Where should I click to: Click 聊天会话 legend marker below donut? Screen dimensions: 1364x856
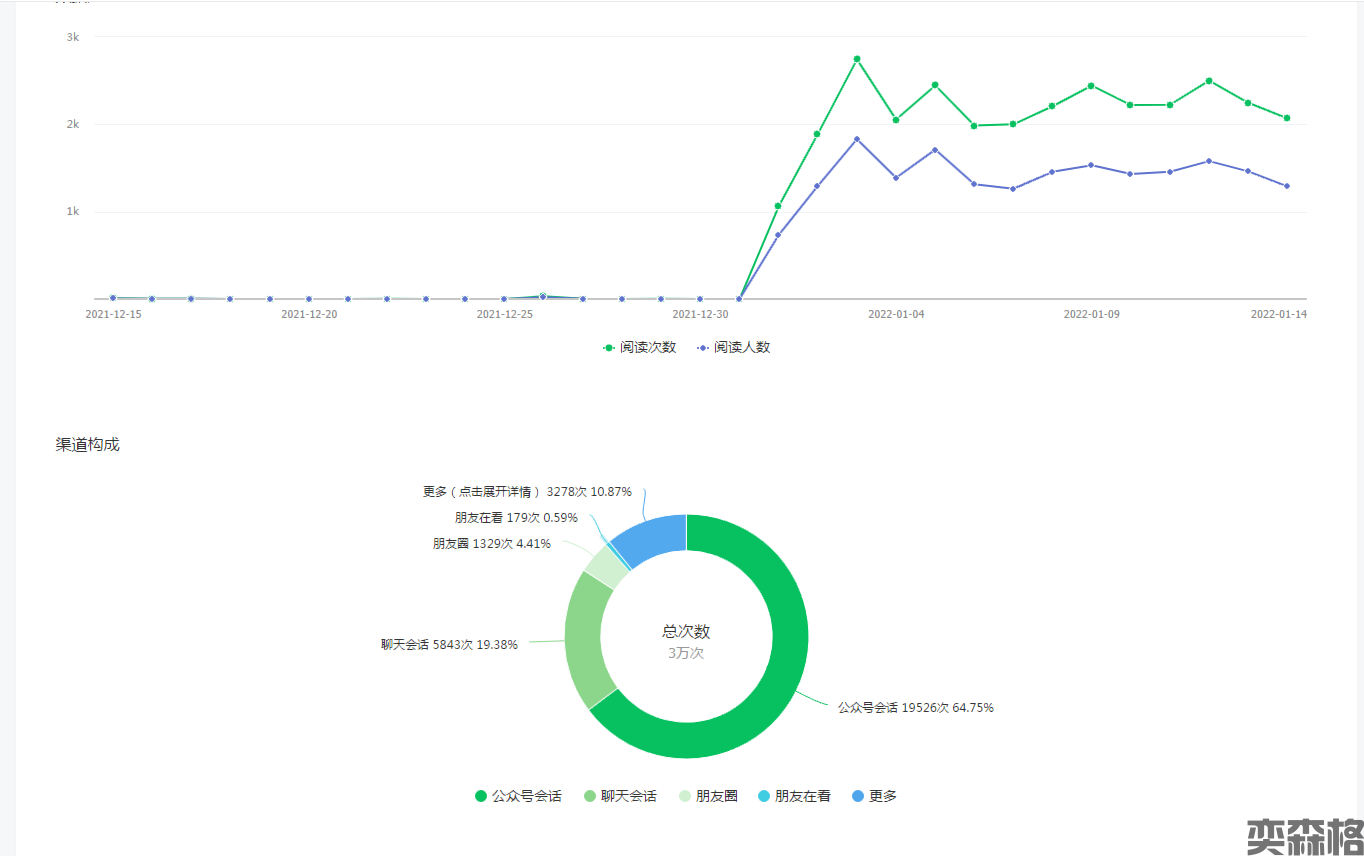591,796
